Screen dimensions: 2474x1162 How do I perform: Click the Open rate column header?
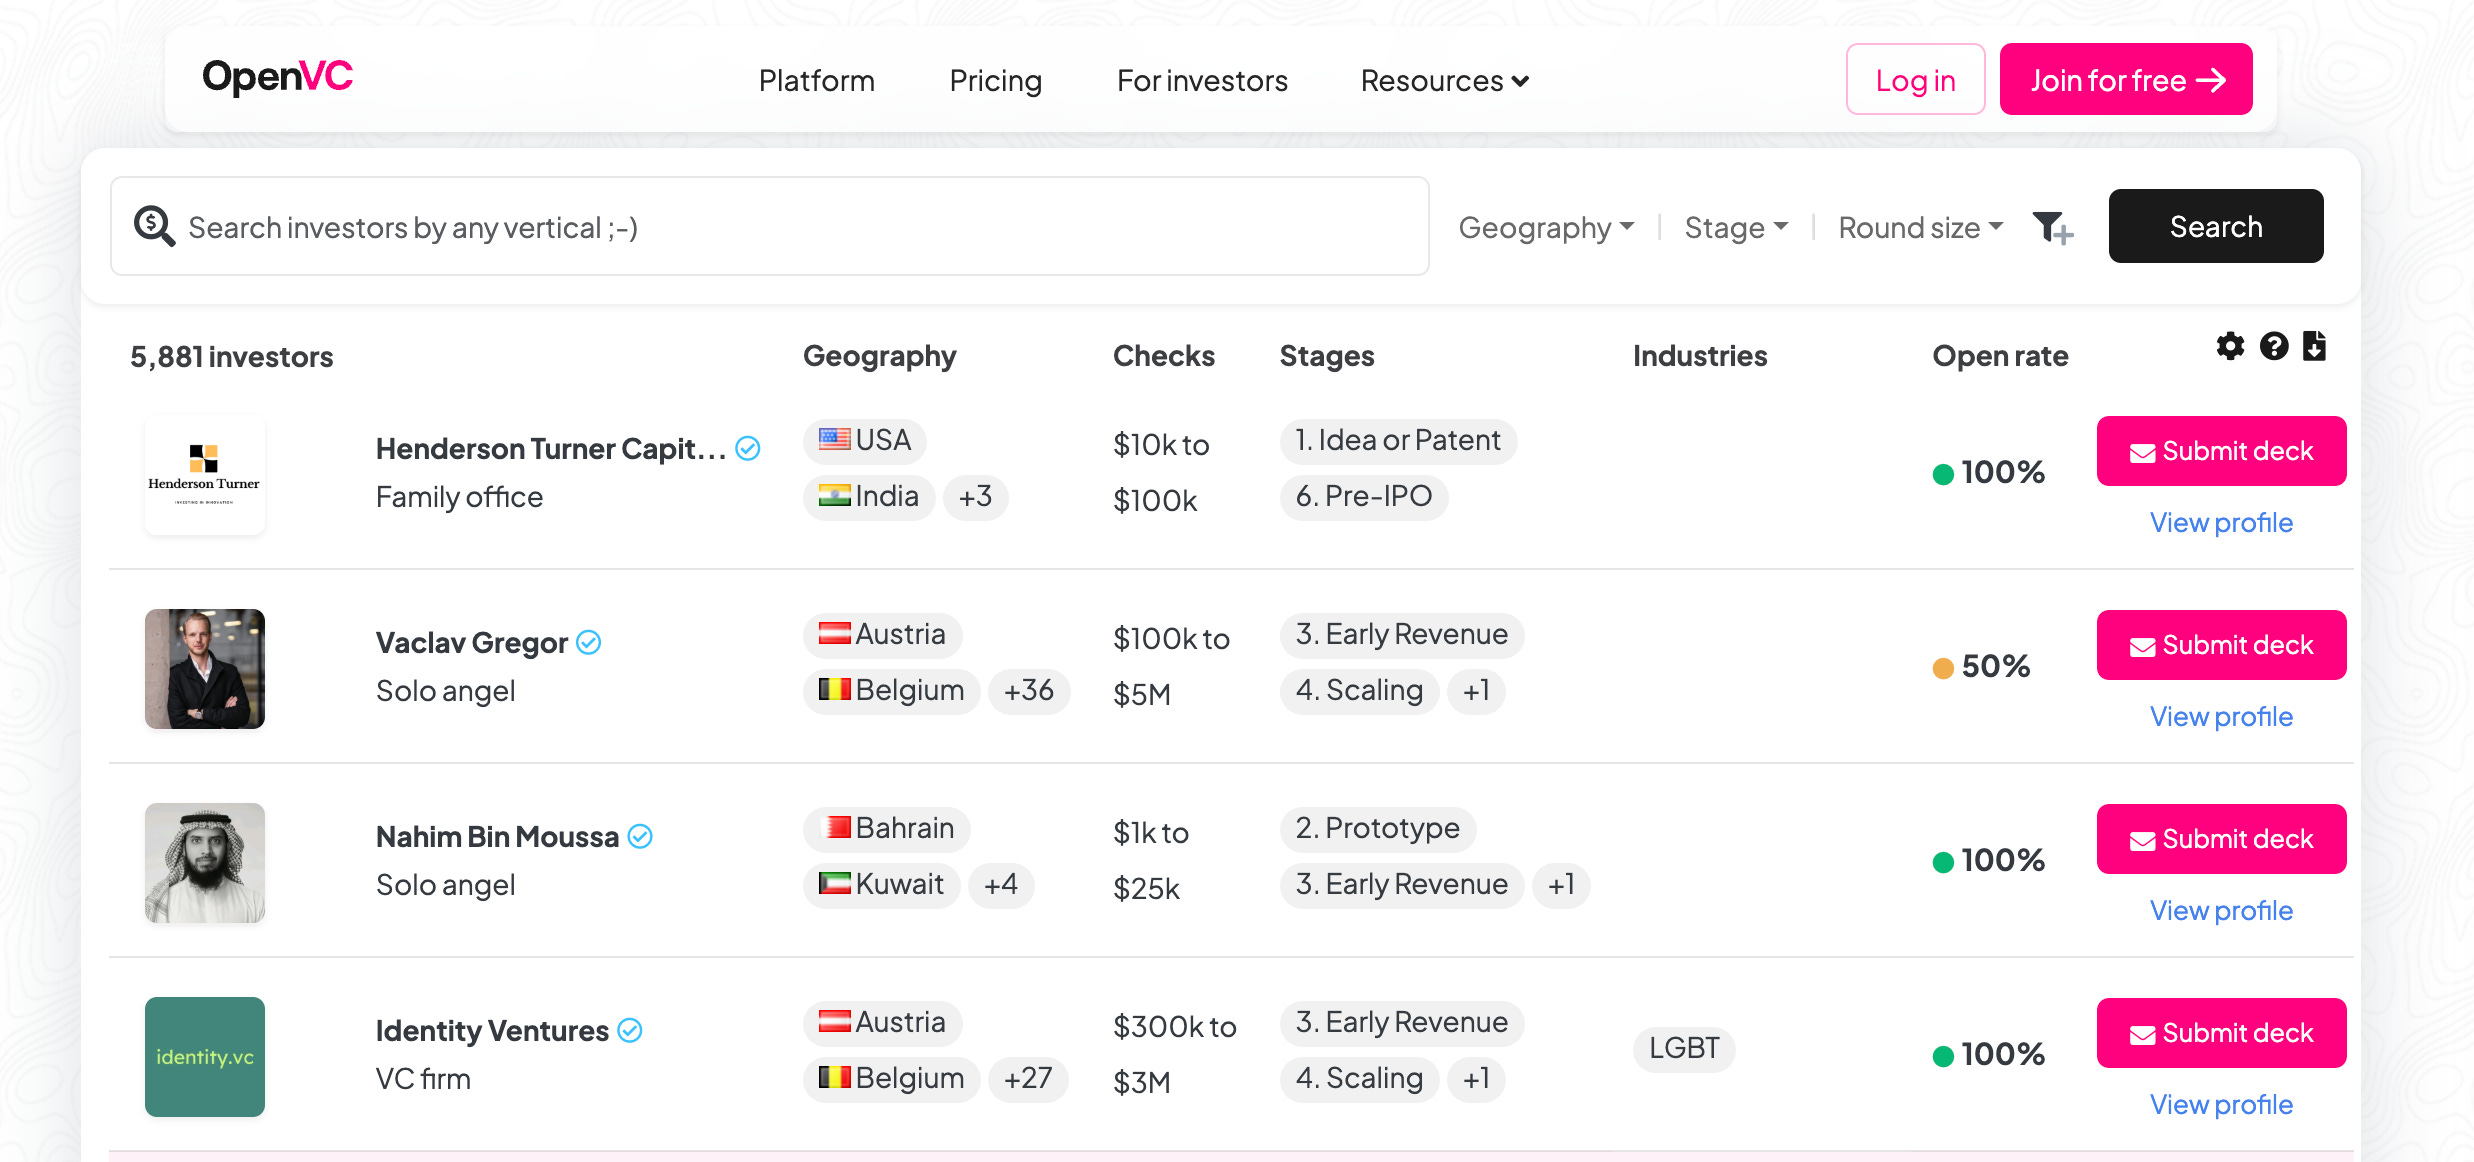2000,356
